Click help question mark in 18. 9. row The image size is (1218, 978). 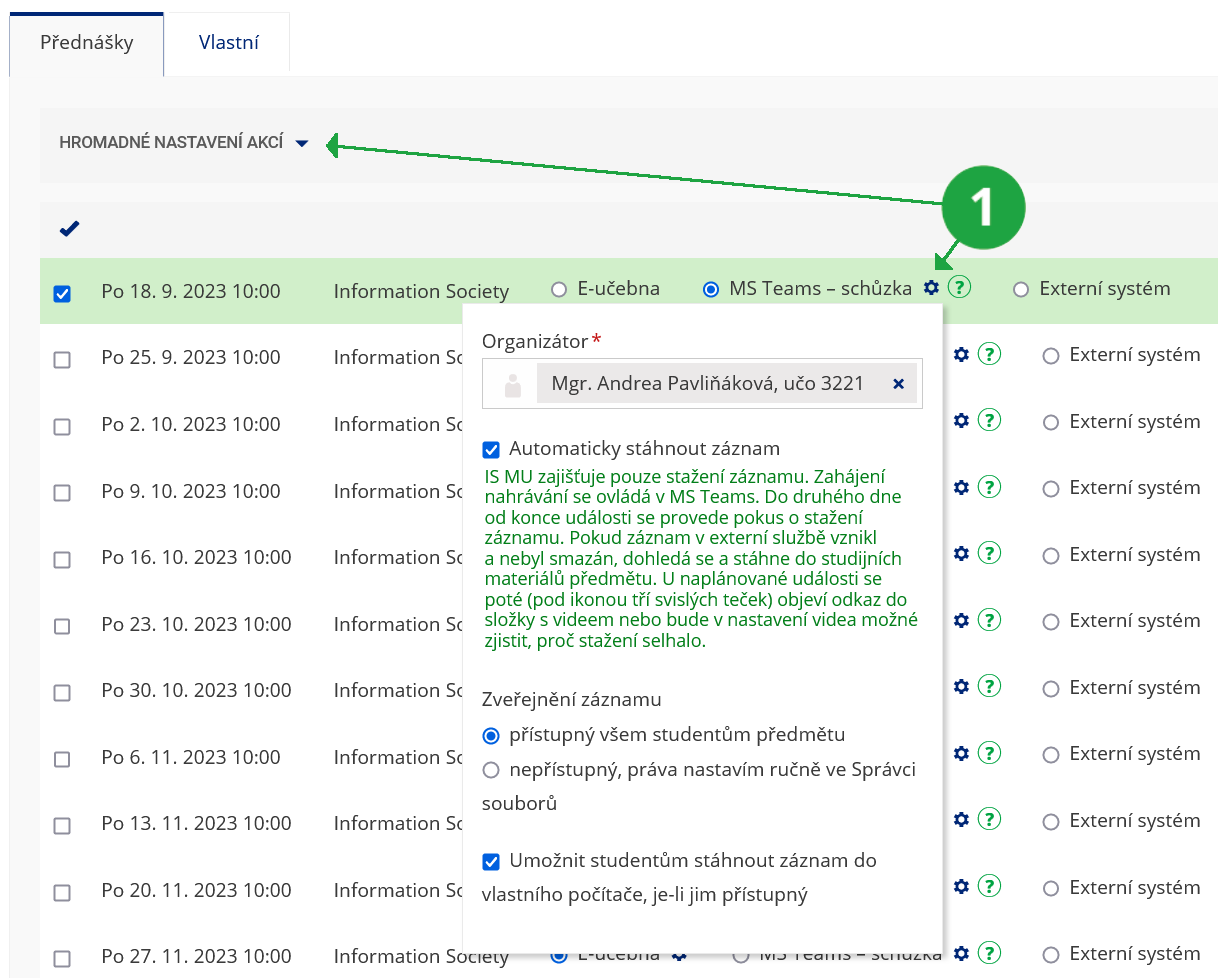(x=959, y=288)
